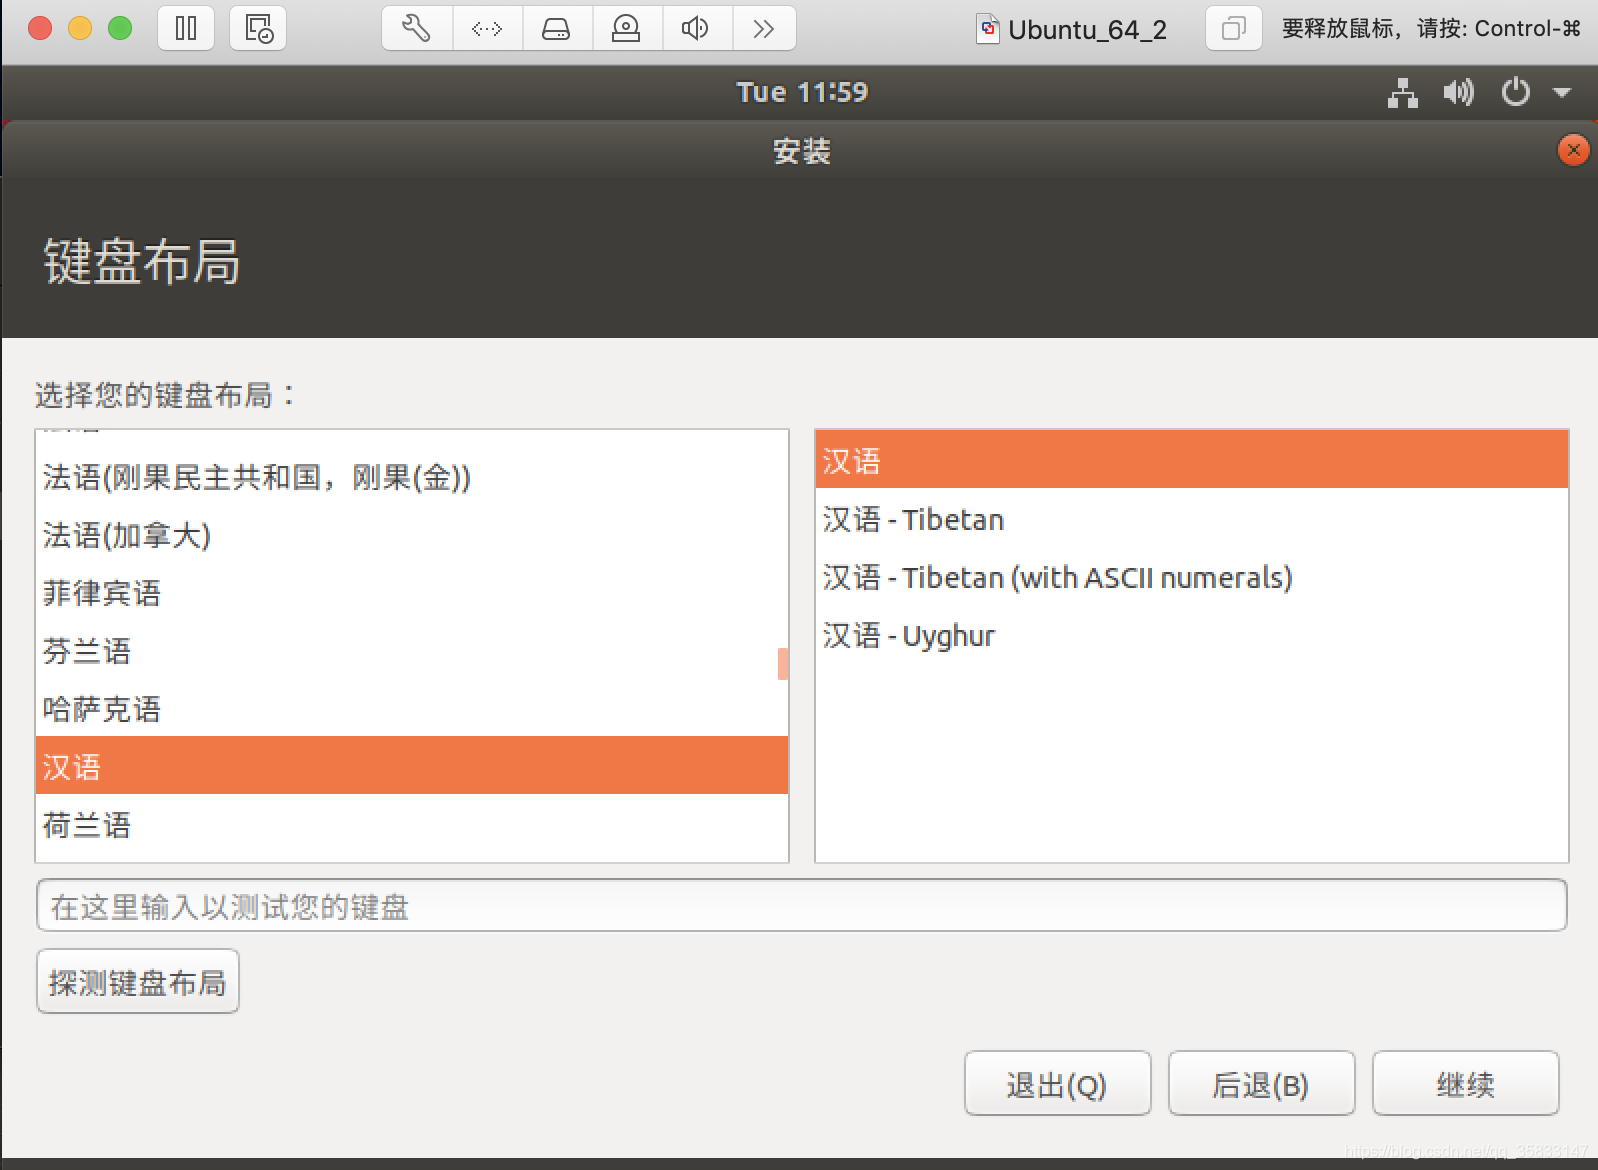
Task: Pause the virtual machine
Action: [x=186, y=28]
